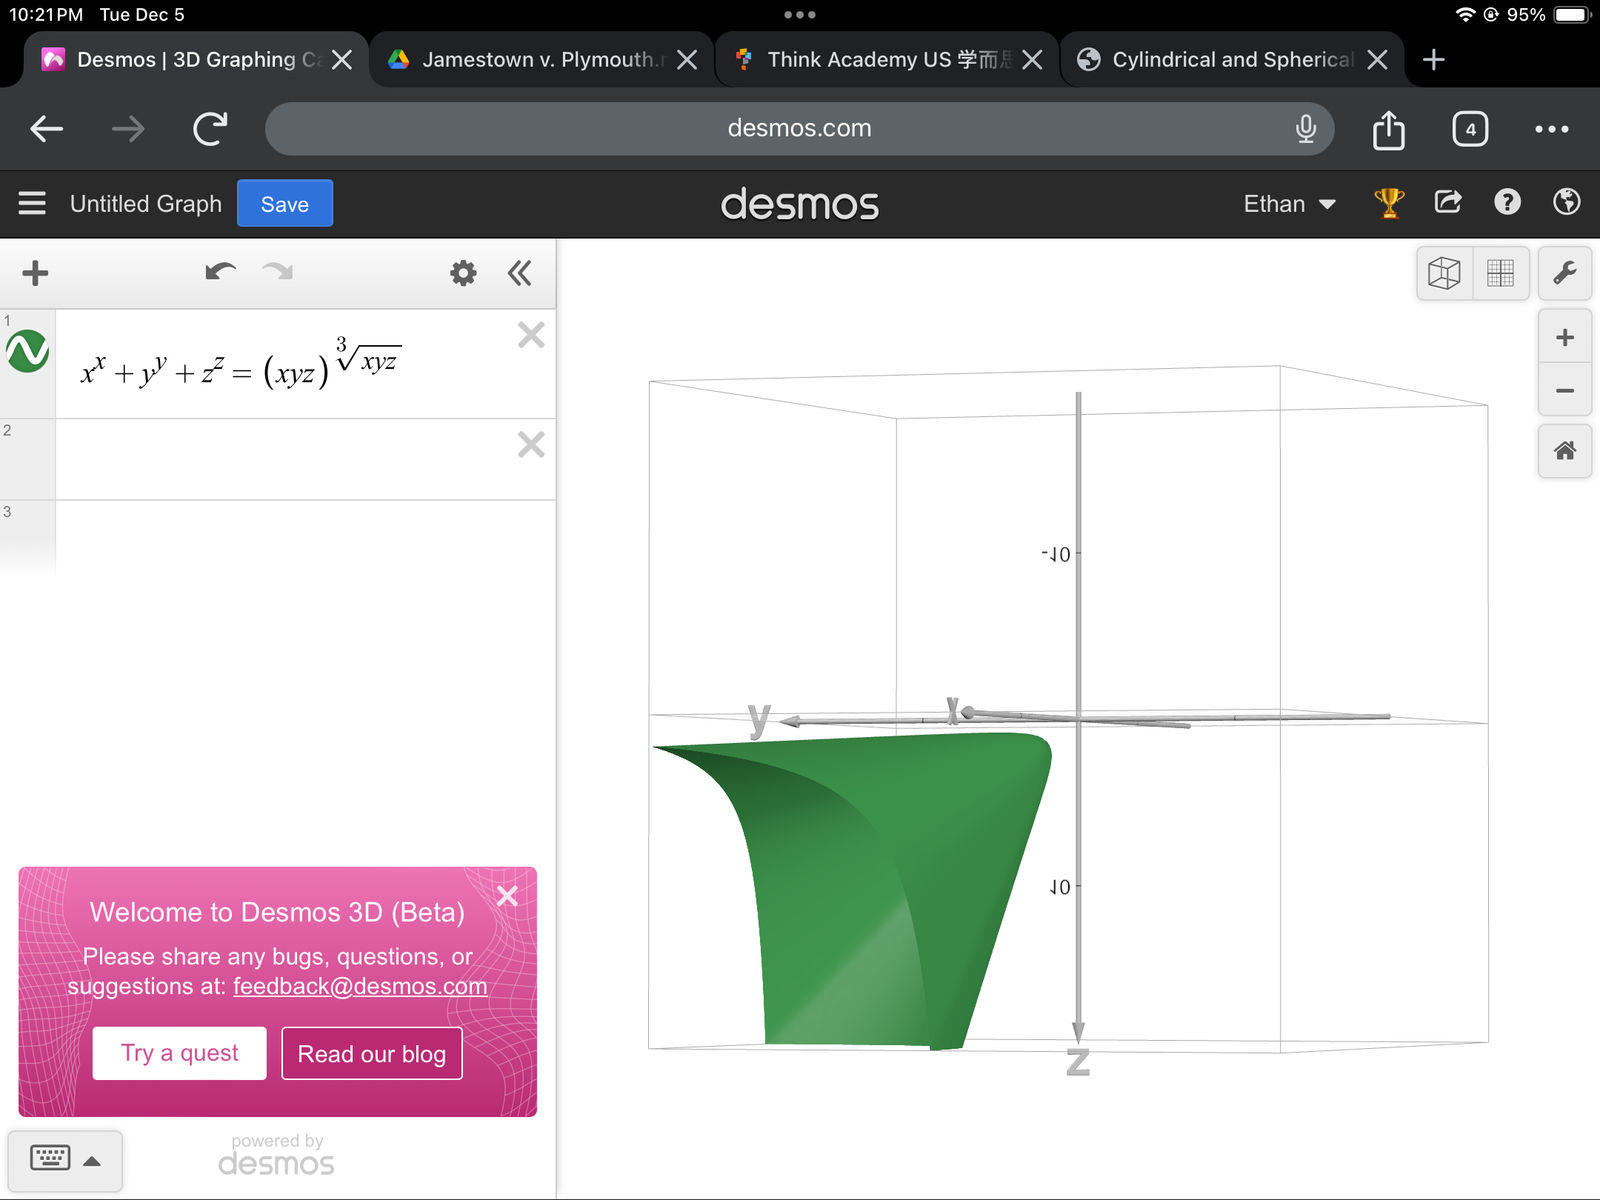Open the hamburger menu beside Untitled Graph
This screenshot has width=1600, height=1200.
coord(32,204)
